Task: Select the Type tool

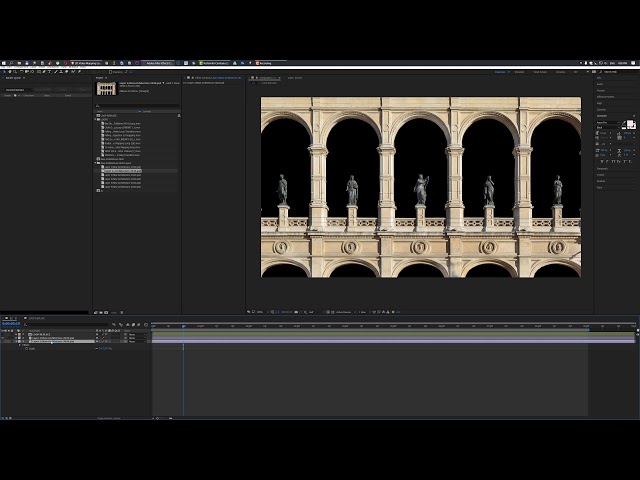Action: coord(49,72)
